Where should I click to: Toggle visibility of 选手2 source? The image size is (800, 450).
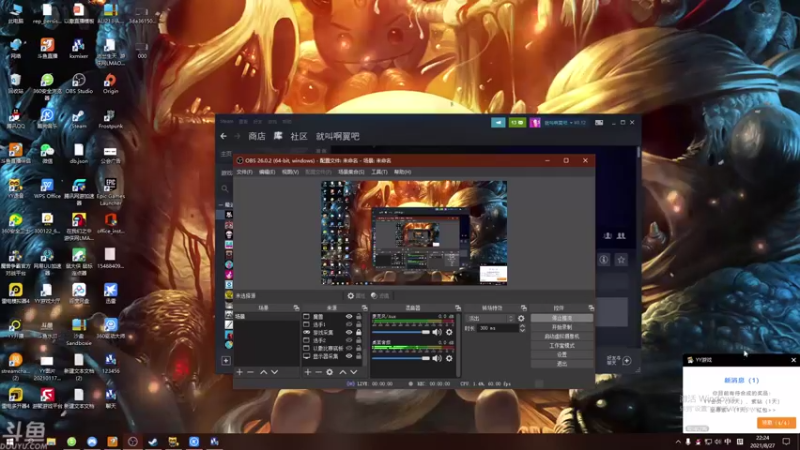[x=349, y=340]
